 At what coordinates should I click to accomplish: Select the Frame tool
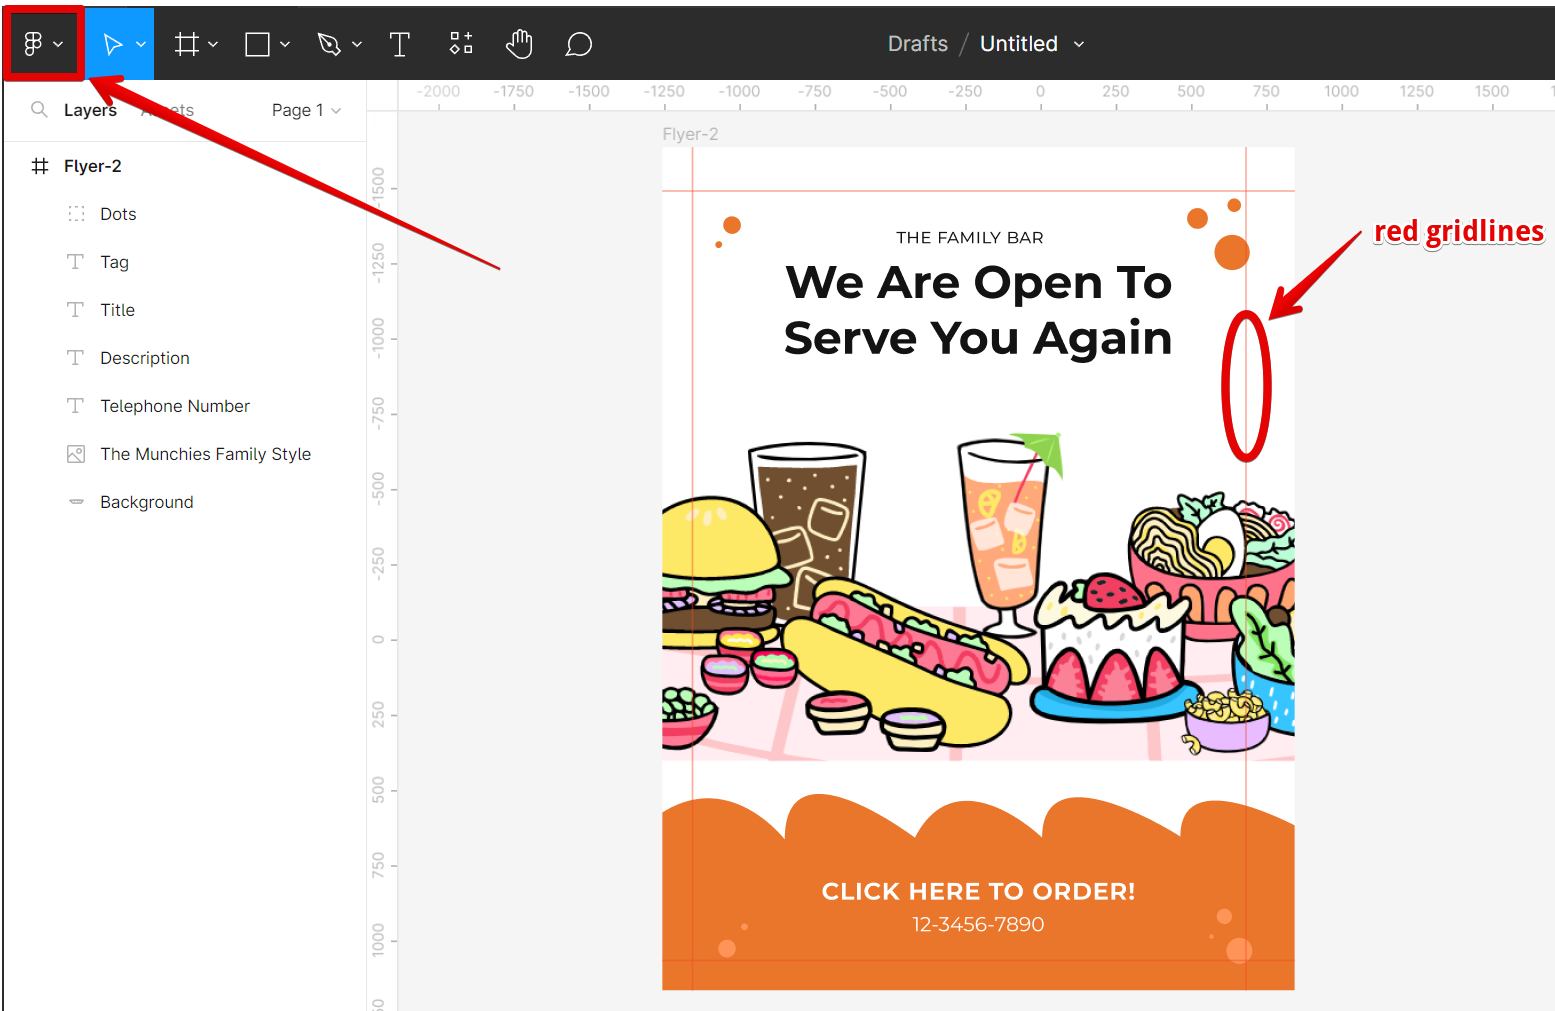click(186, 44)
